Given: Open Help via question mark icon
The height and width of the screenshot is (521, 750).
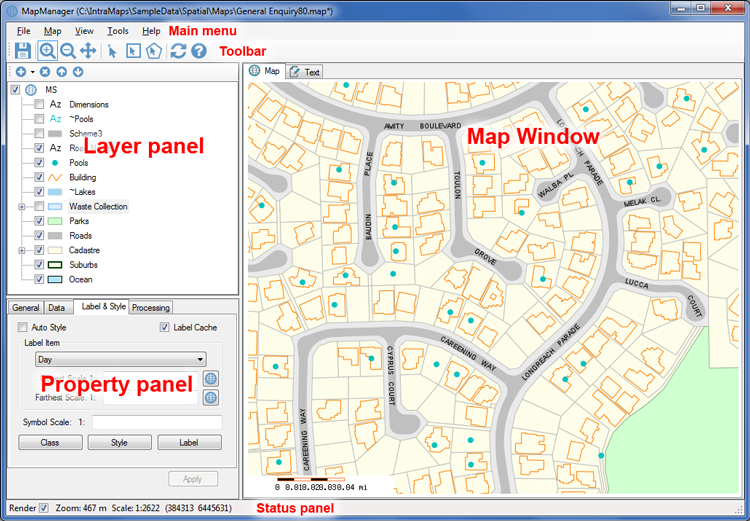Looking at the screenshot, I should coord(199,51).
